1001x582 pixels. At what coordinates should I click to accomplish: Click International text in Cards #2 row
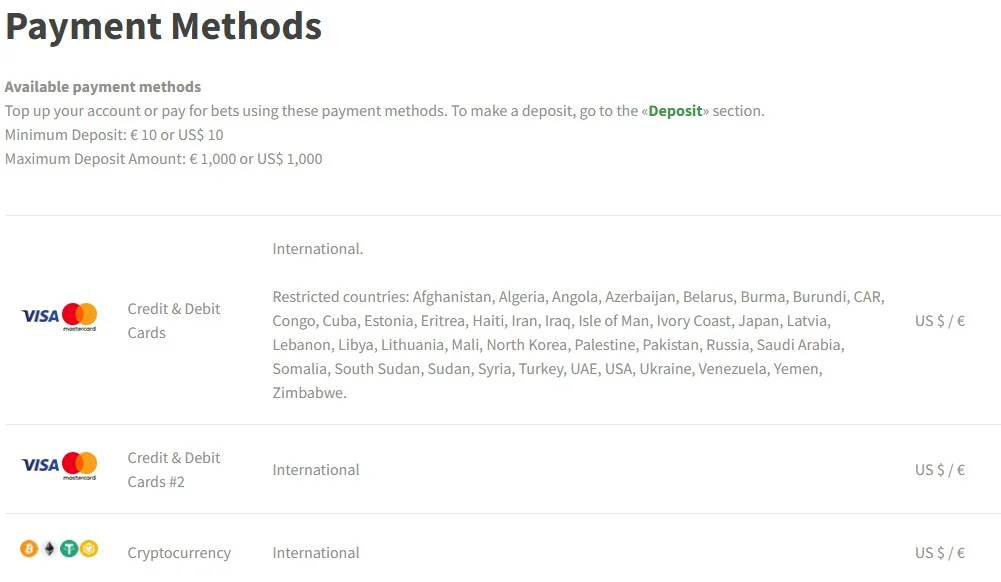(316, 470)
